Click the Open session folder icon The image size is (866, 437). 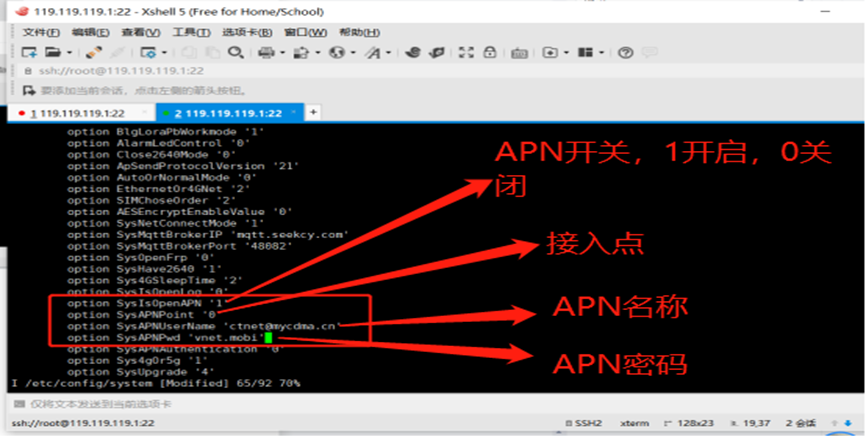click(x=53, y=52)
